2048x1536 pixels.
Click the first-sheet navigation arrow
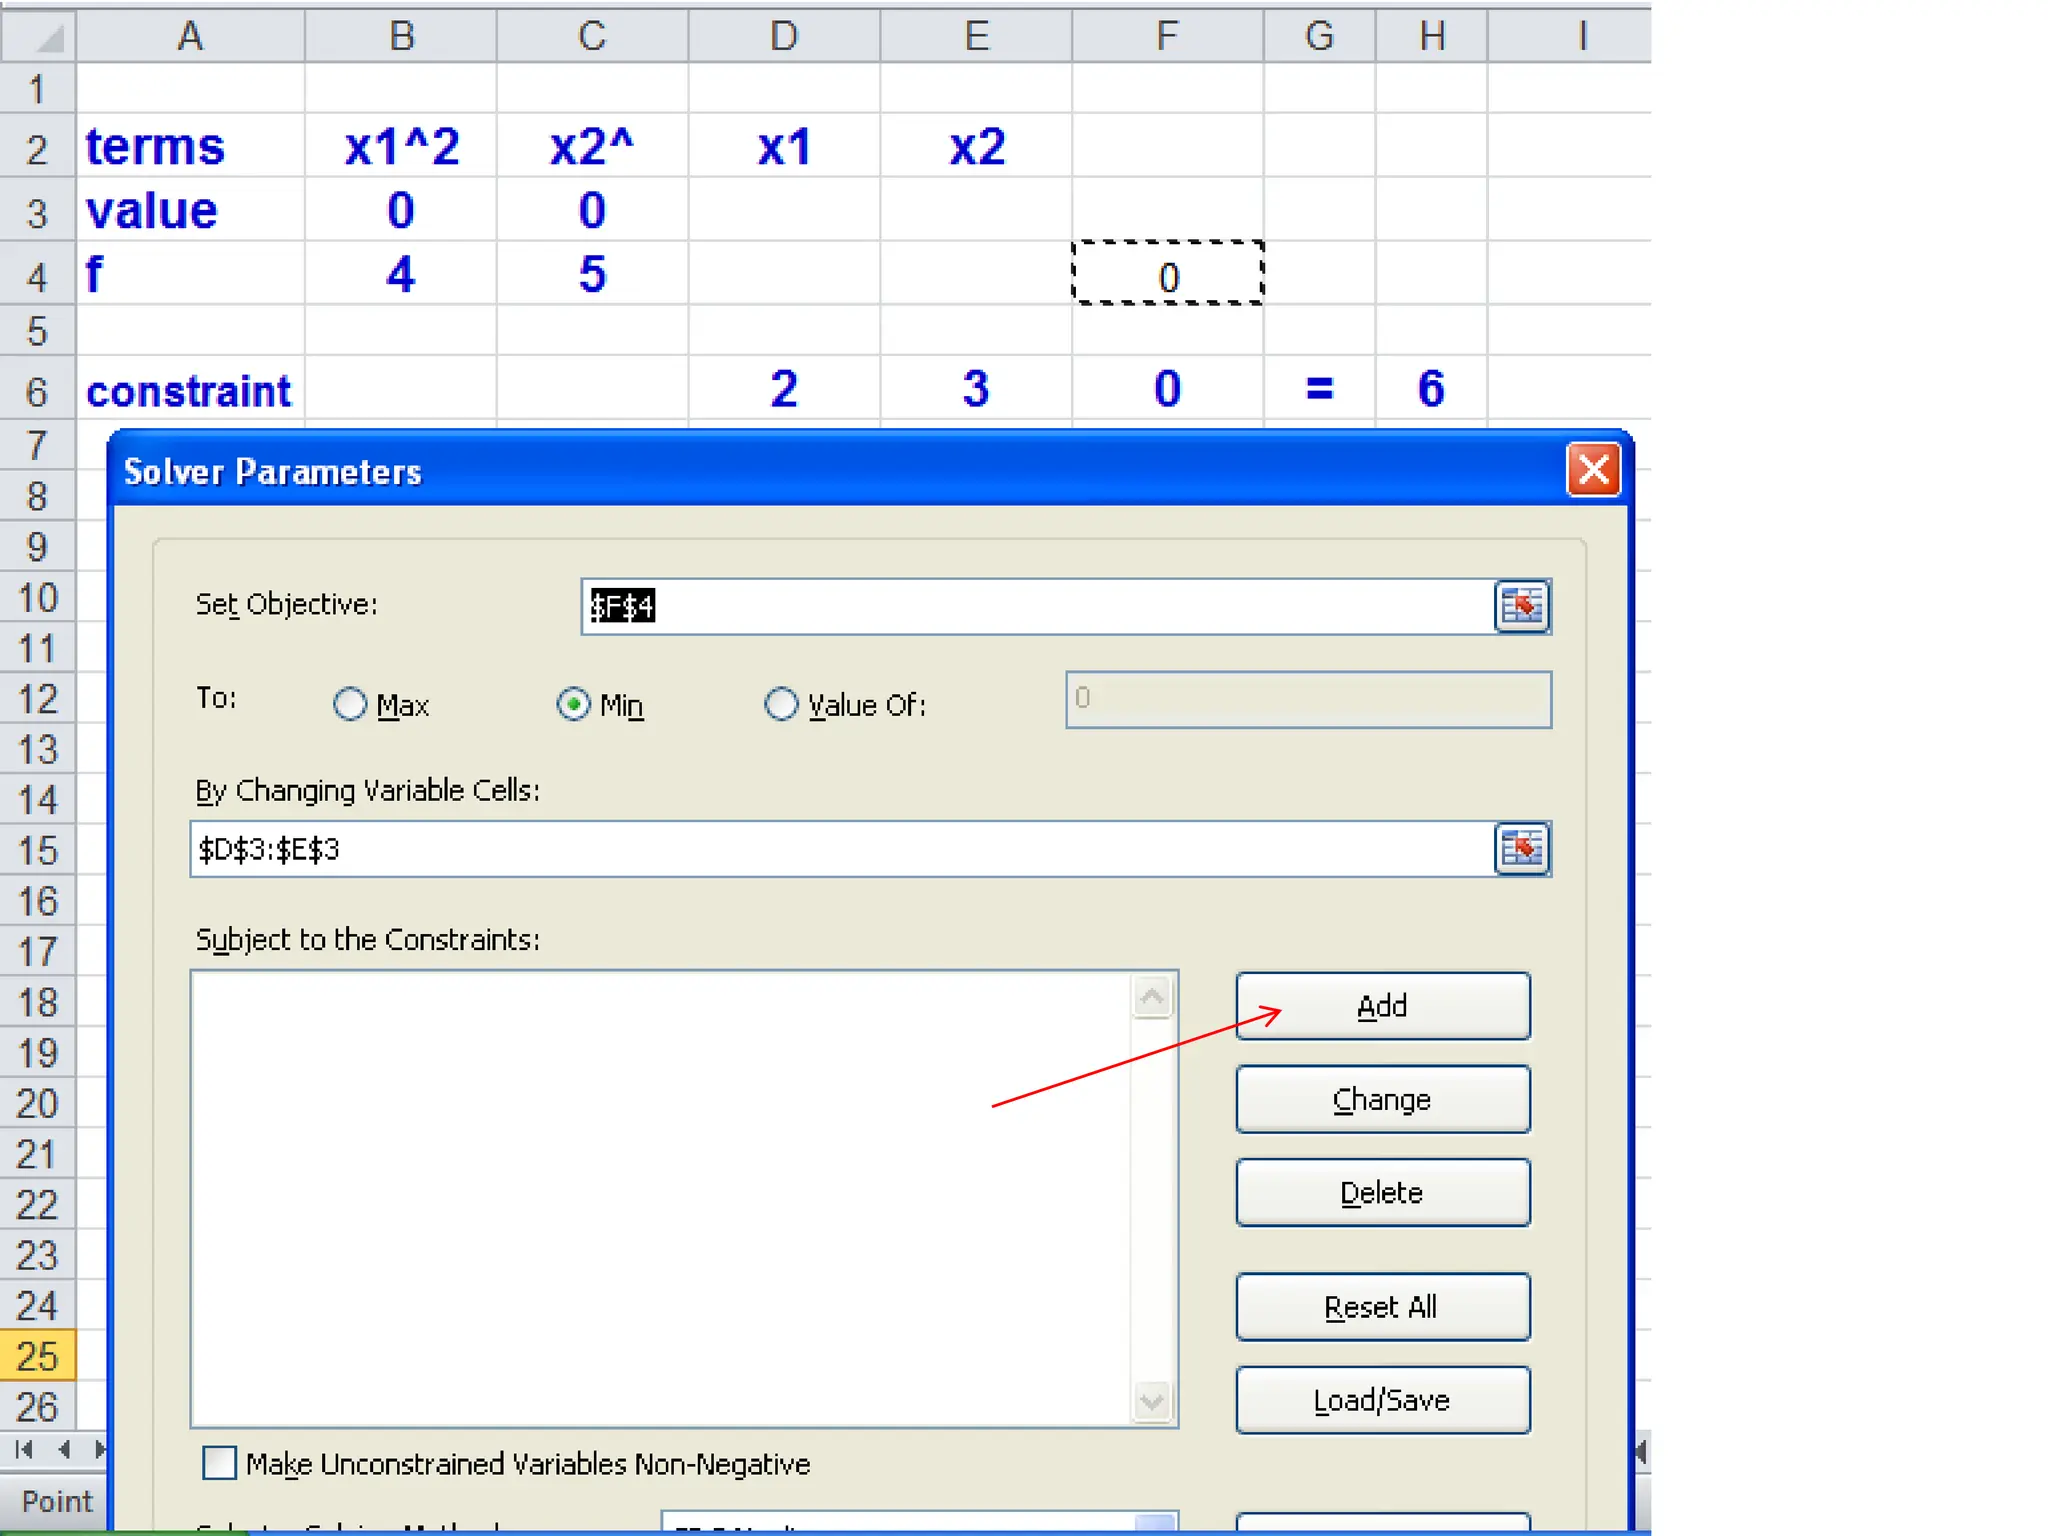[x=24, y=1449]
